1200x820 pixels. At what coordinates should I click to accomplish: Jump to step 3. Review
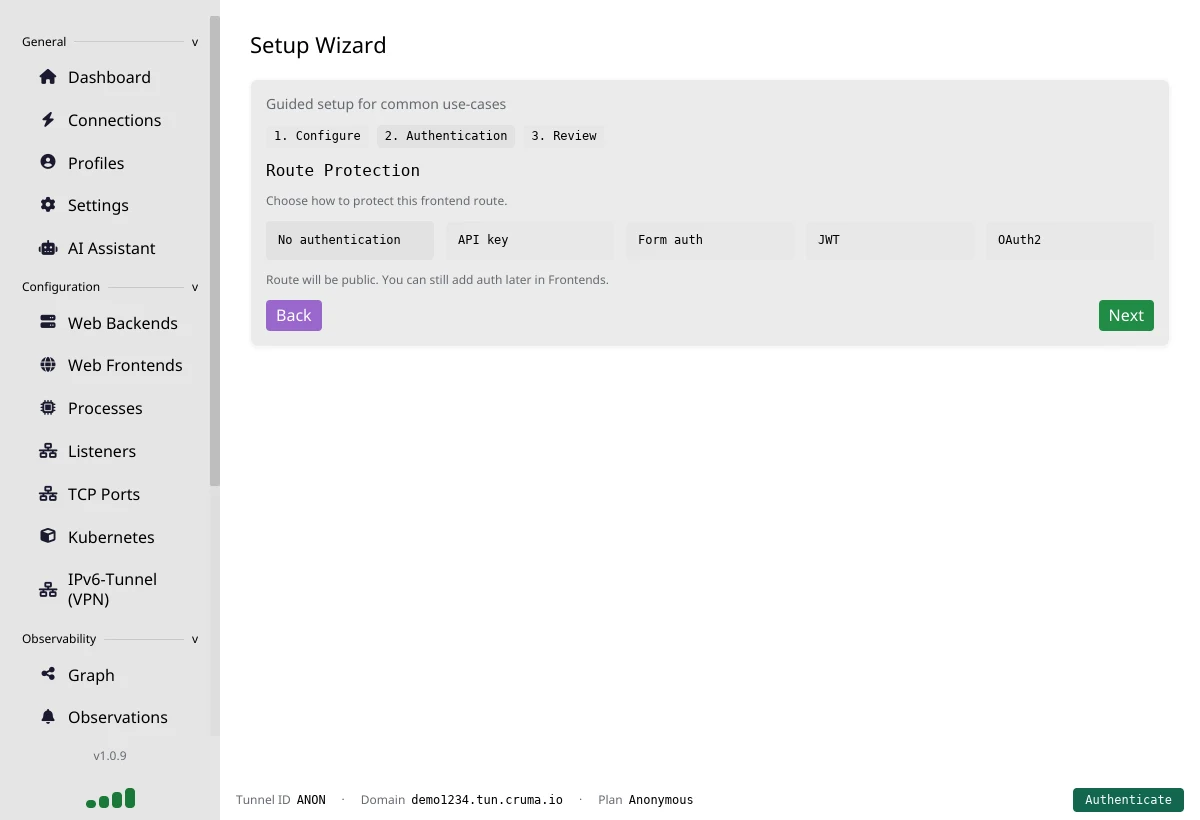[x=564, y=136]
